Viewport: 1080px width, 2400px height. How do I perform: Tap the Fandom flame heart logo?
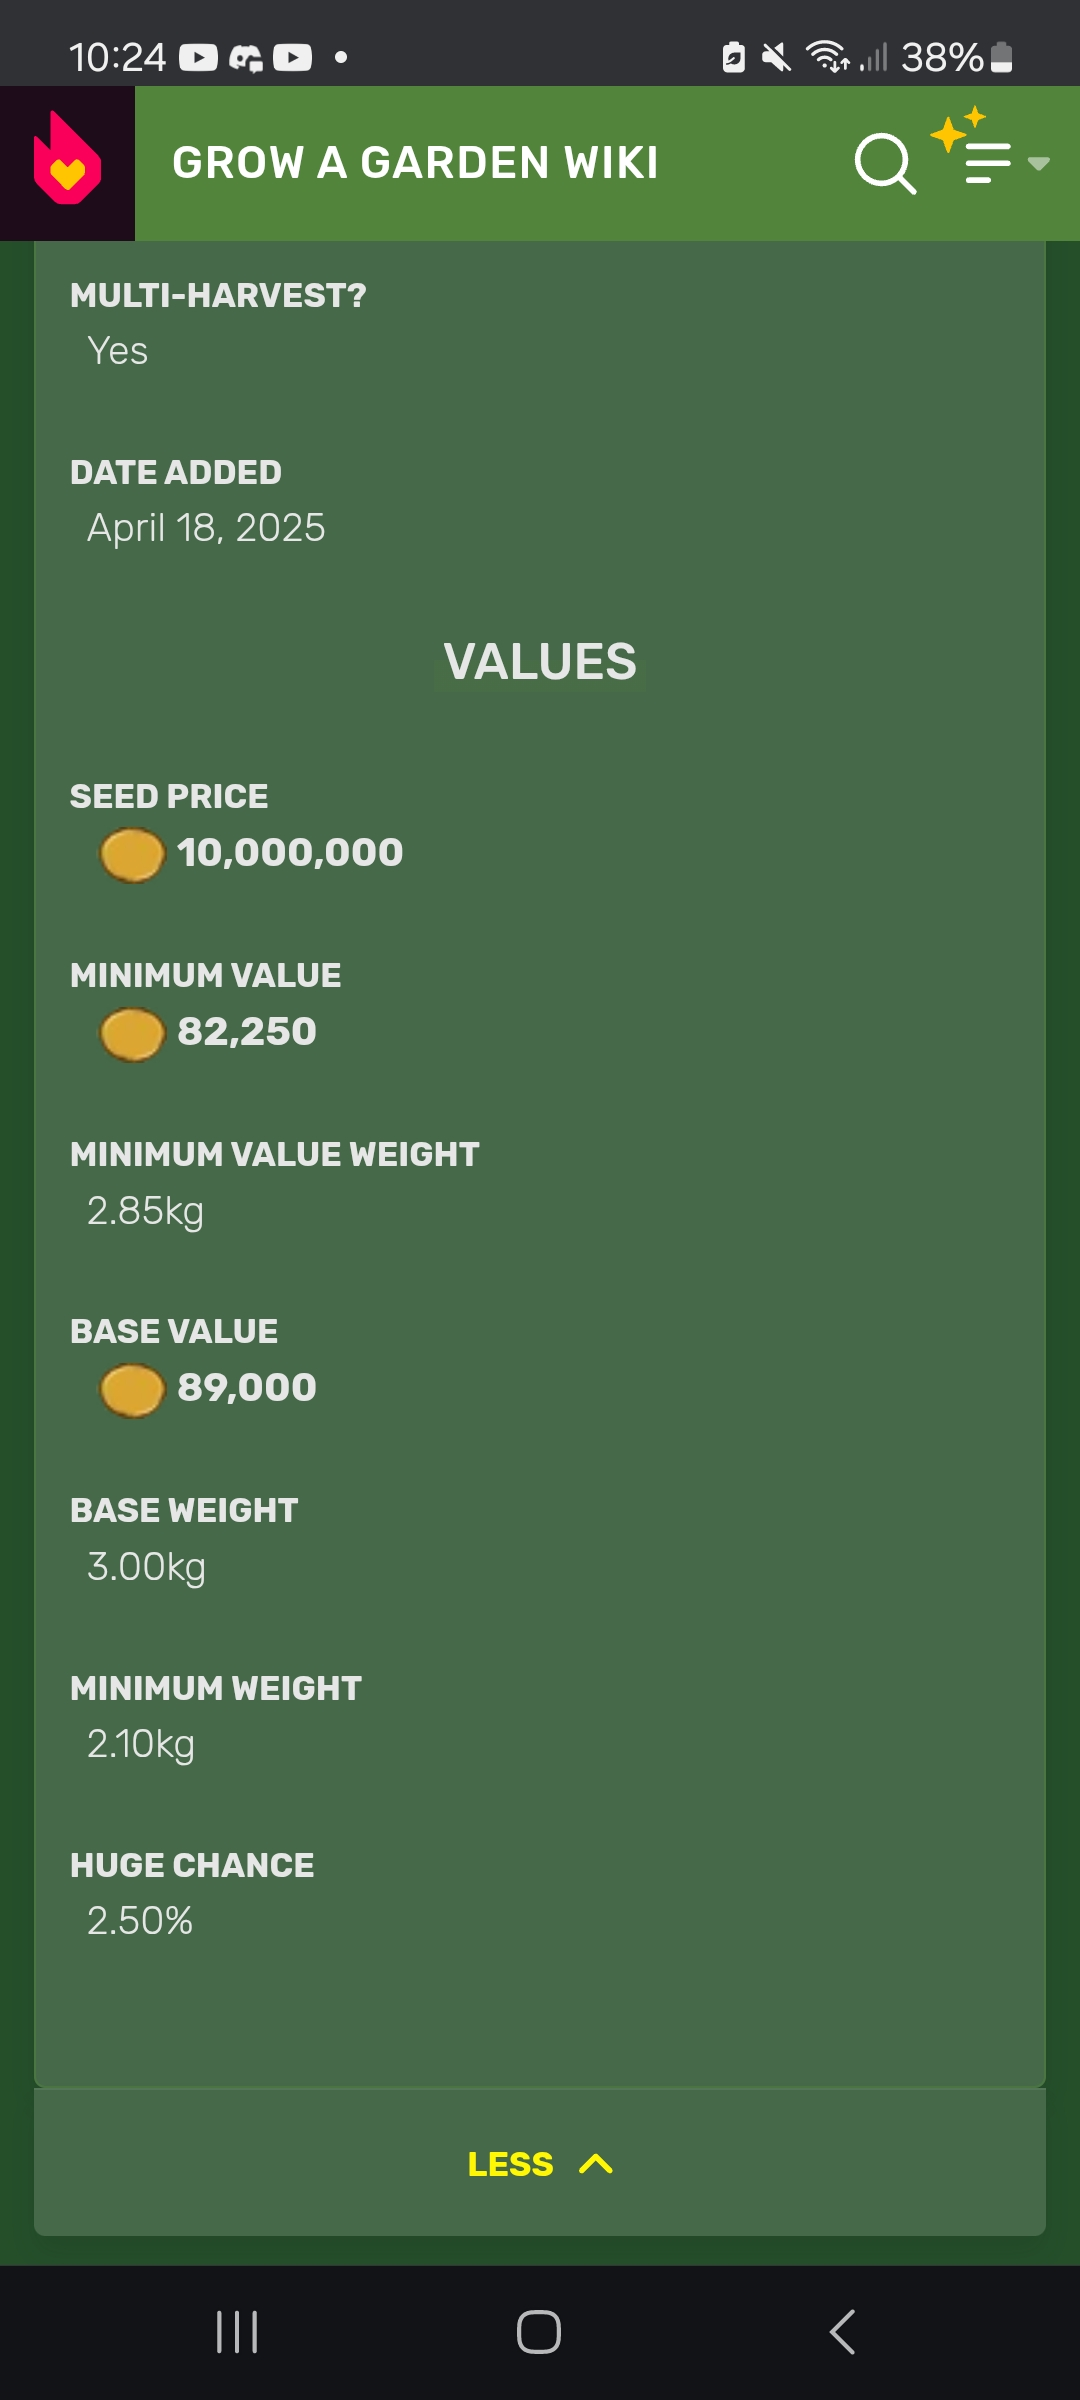[67, 162]
